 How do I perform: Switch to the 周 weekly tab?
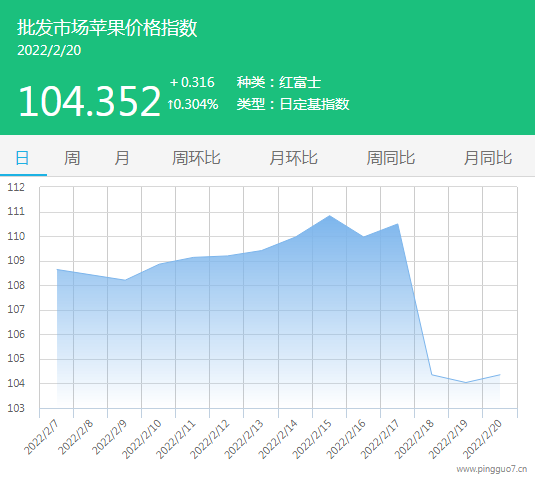point(72,158)
